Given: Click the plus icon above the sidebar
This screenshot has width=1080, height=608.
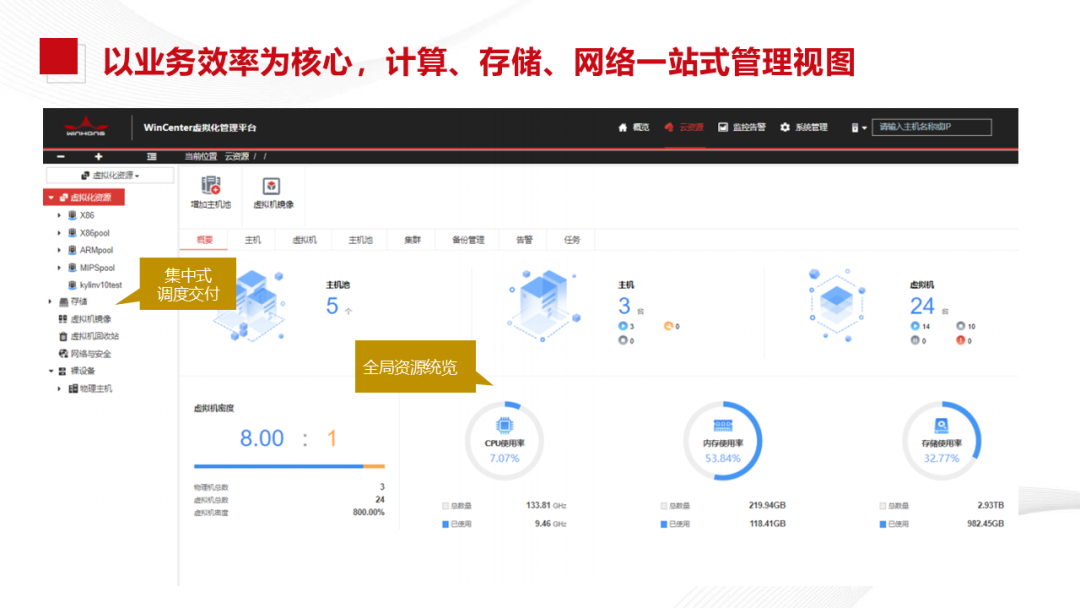Looking at the screenshot, I should pos(98,157).
